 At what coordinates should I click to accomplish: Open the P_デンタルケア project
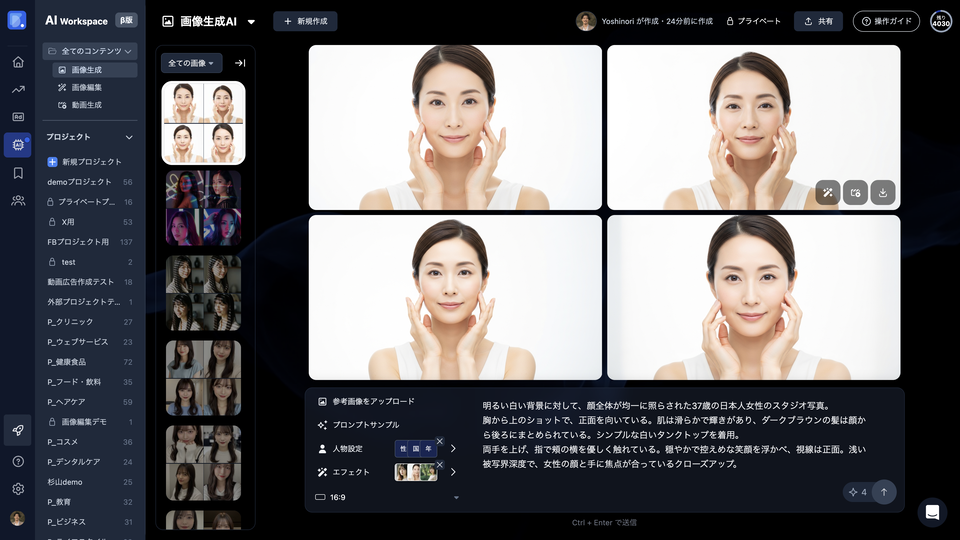90,462
